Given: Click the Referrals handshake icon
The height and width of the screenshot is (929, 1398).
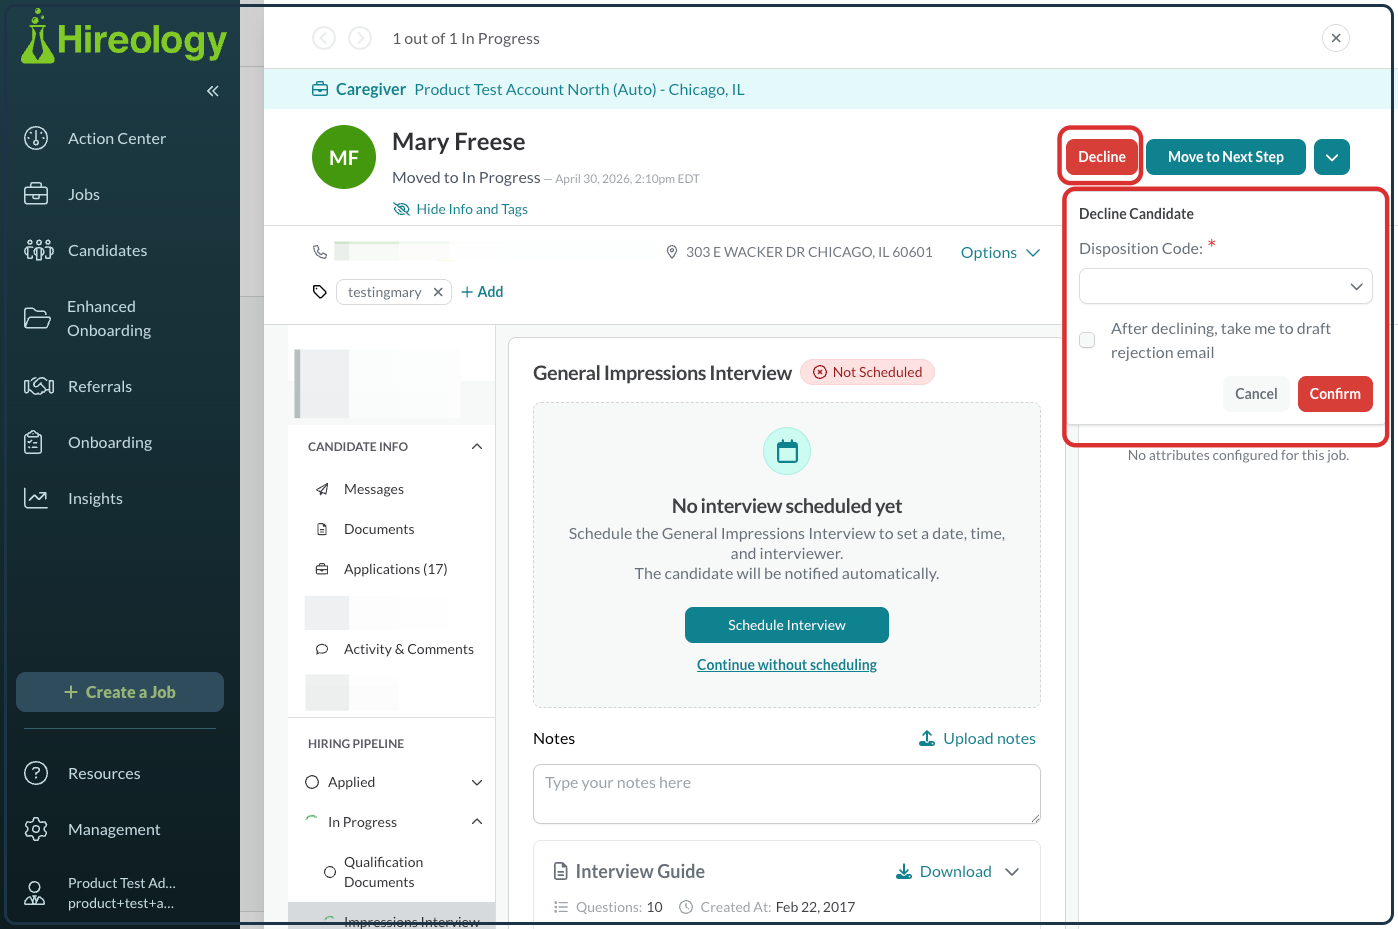Looking at the screenshot, I should pyautogui.click(x=39, y=386).
